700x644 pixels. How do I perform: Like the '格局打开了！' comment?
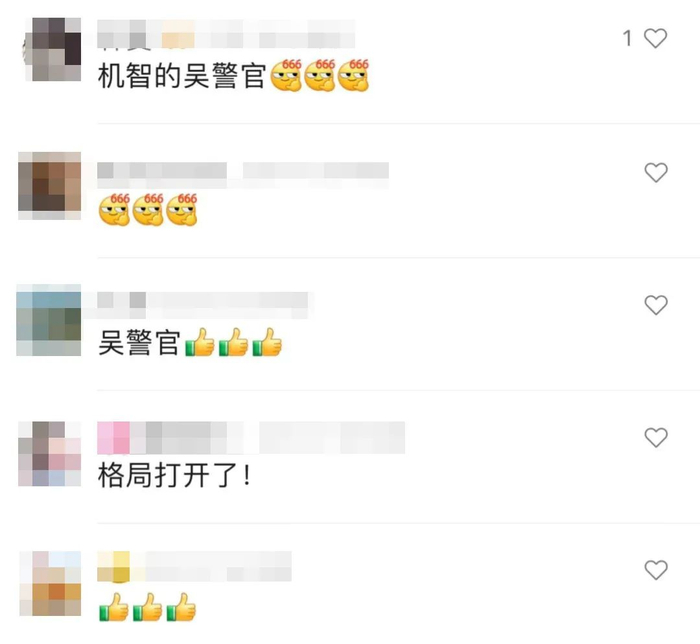pyautogui.click(x=656, y=437)
